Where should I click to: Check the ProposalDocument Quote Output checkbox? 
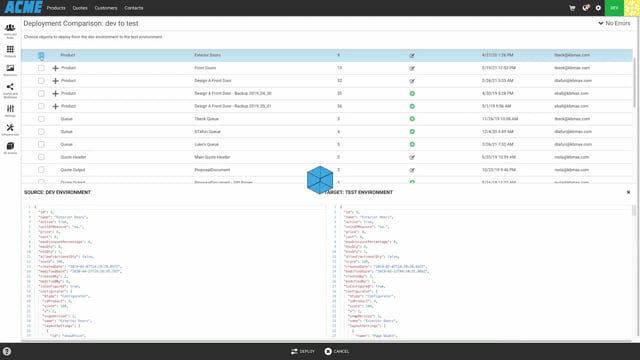(x=41, y=169)
